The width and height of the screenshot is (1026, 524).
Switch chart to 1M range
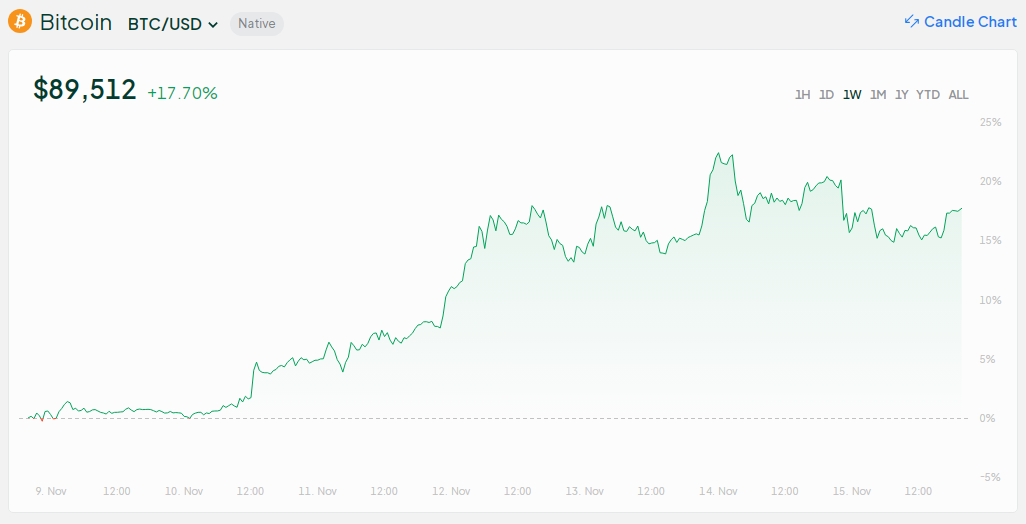[x=878, y=95]
